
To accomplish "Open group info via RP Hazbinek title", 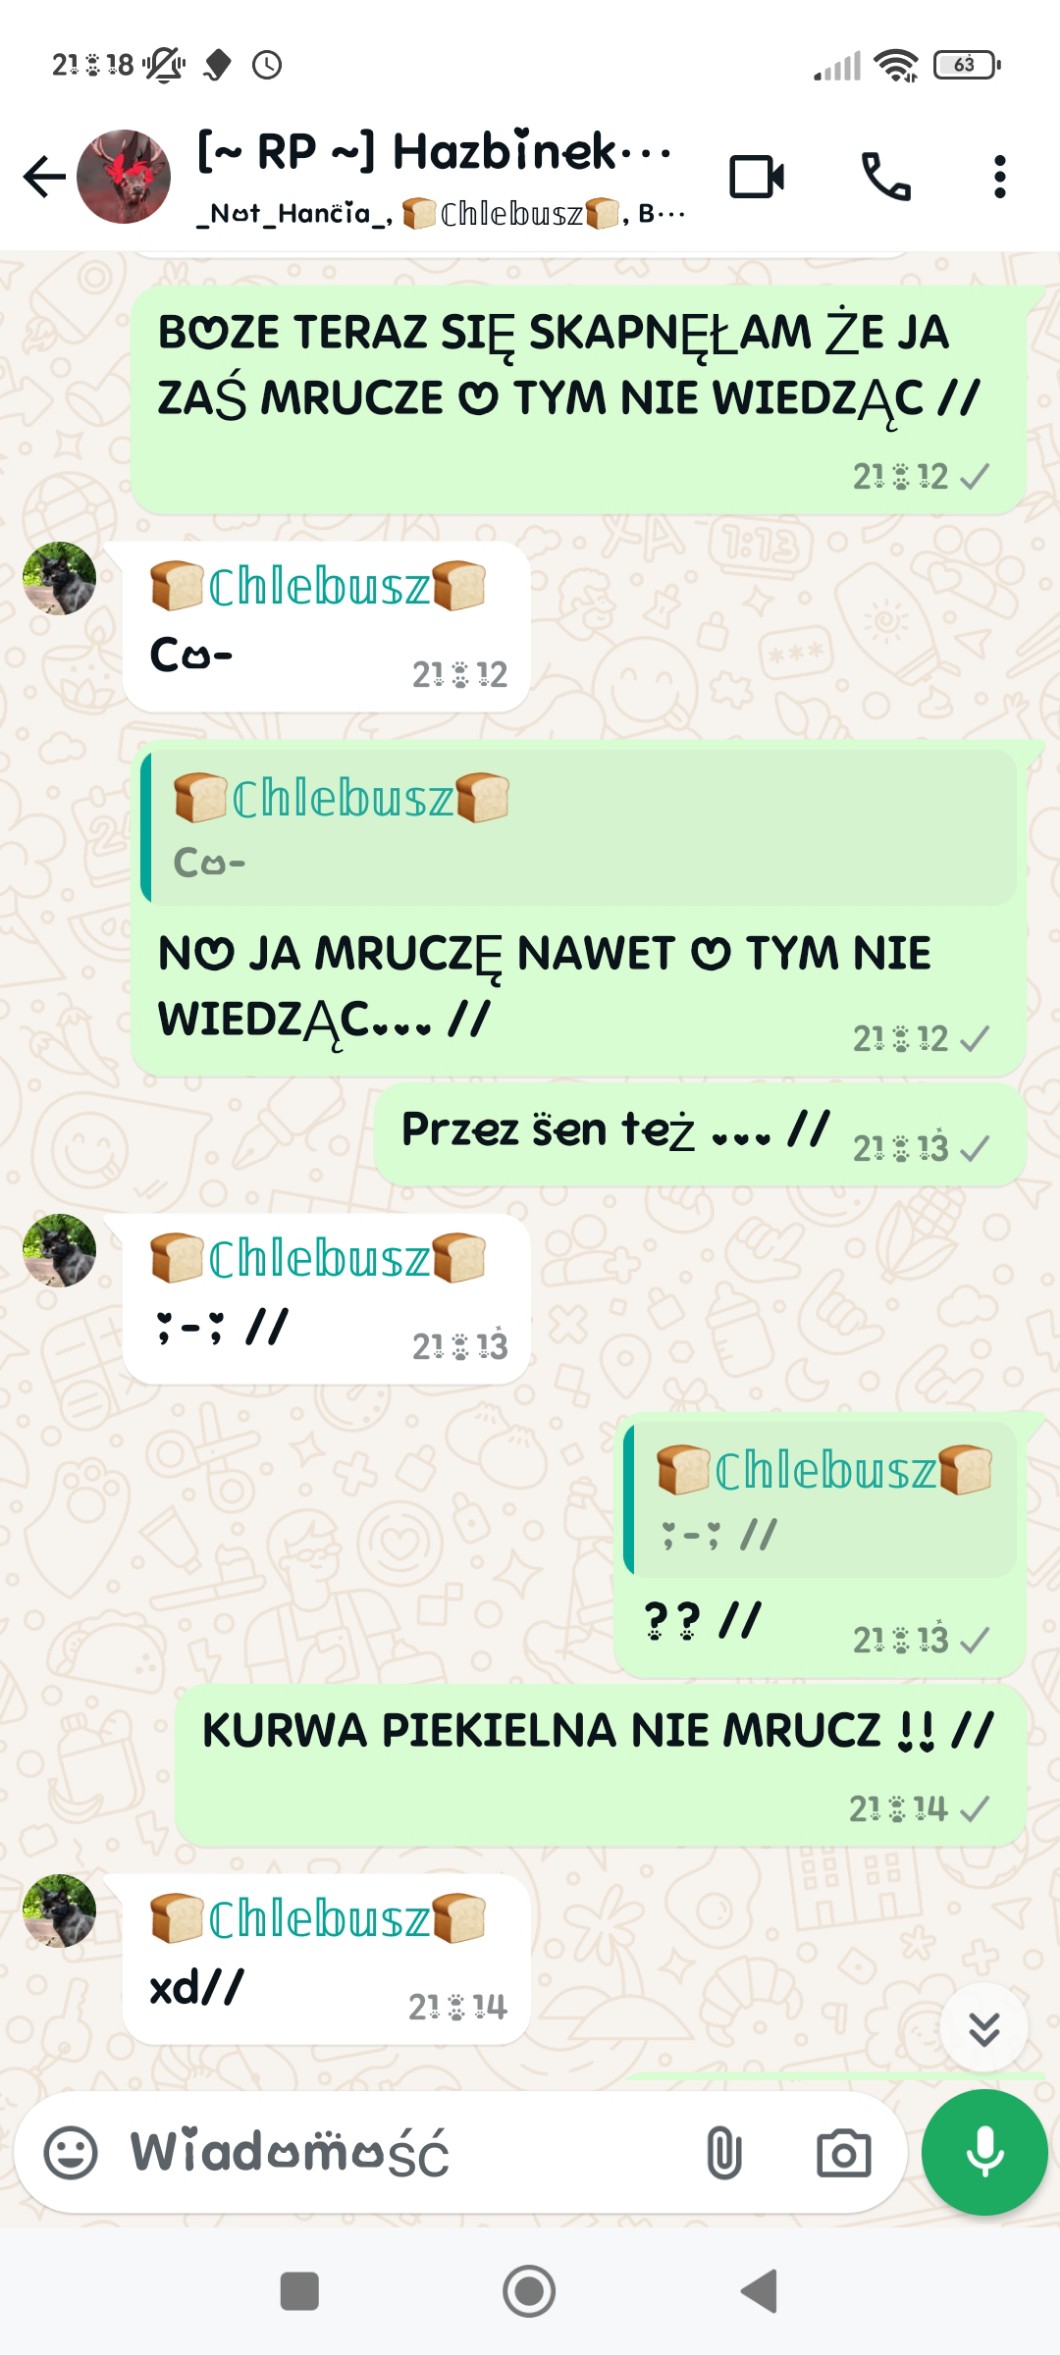I will (435, 152).
